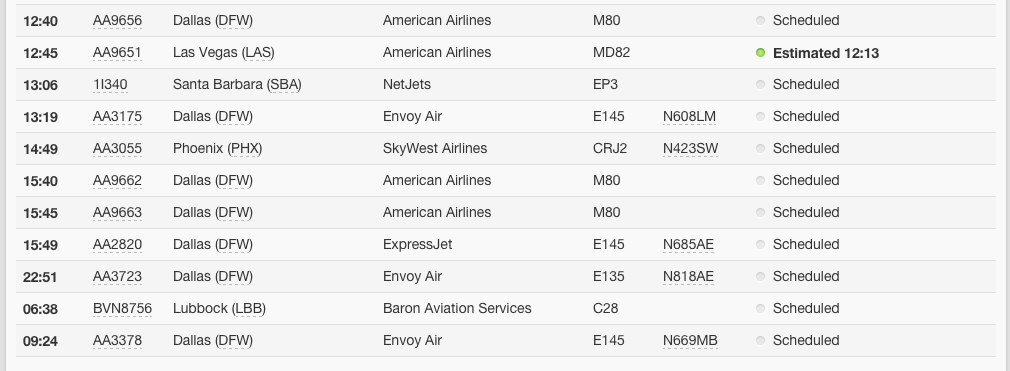Click the status dot on the AA3055 row

[x=760, y=148]
